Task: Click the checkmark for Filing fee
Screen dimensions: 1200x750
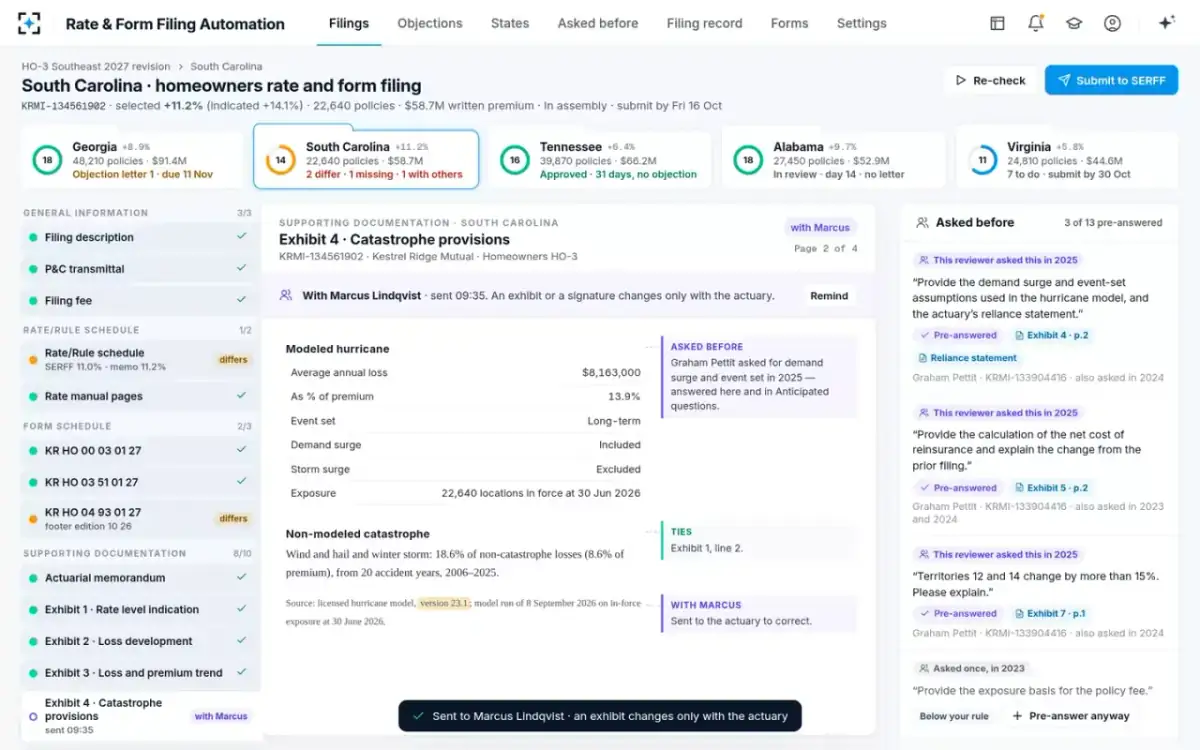Action: pos(241,300)
